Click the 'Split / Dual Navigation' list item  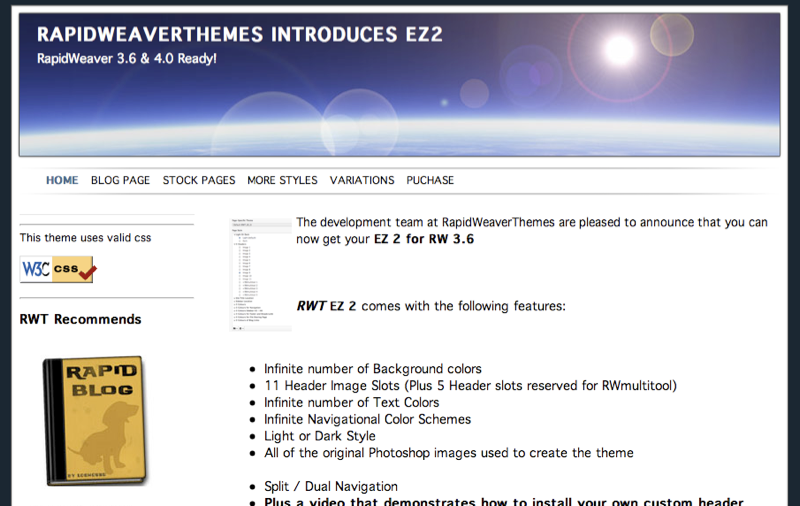331,486
